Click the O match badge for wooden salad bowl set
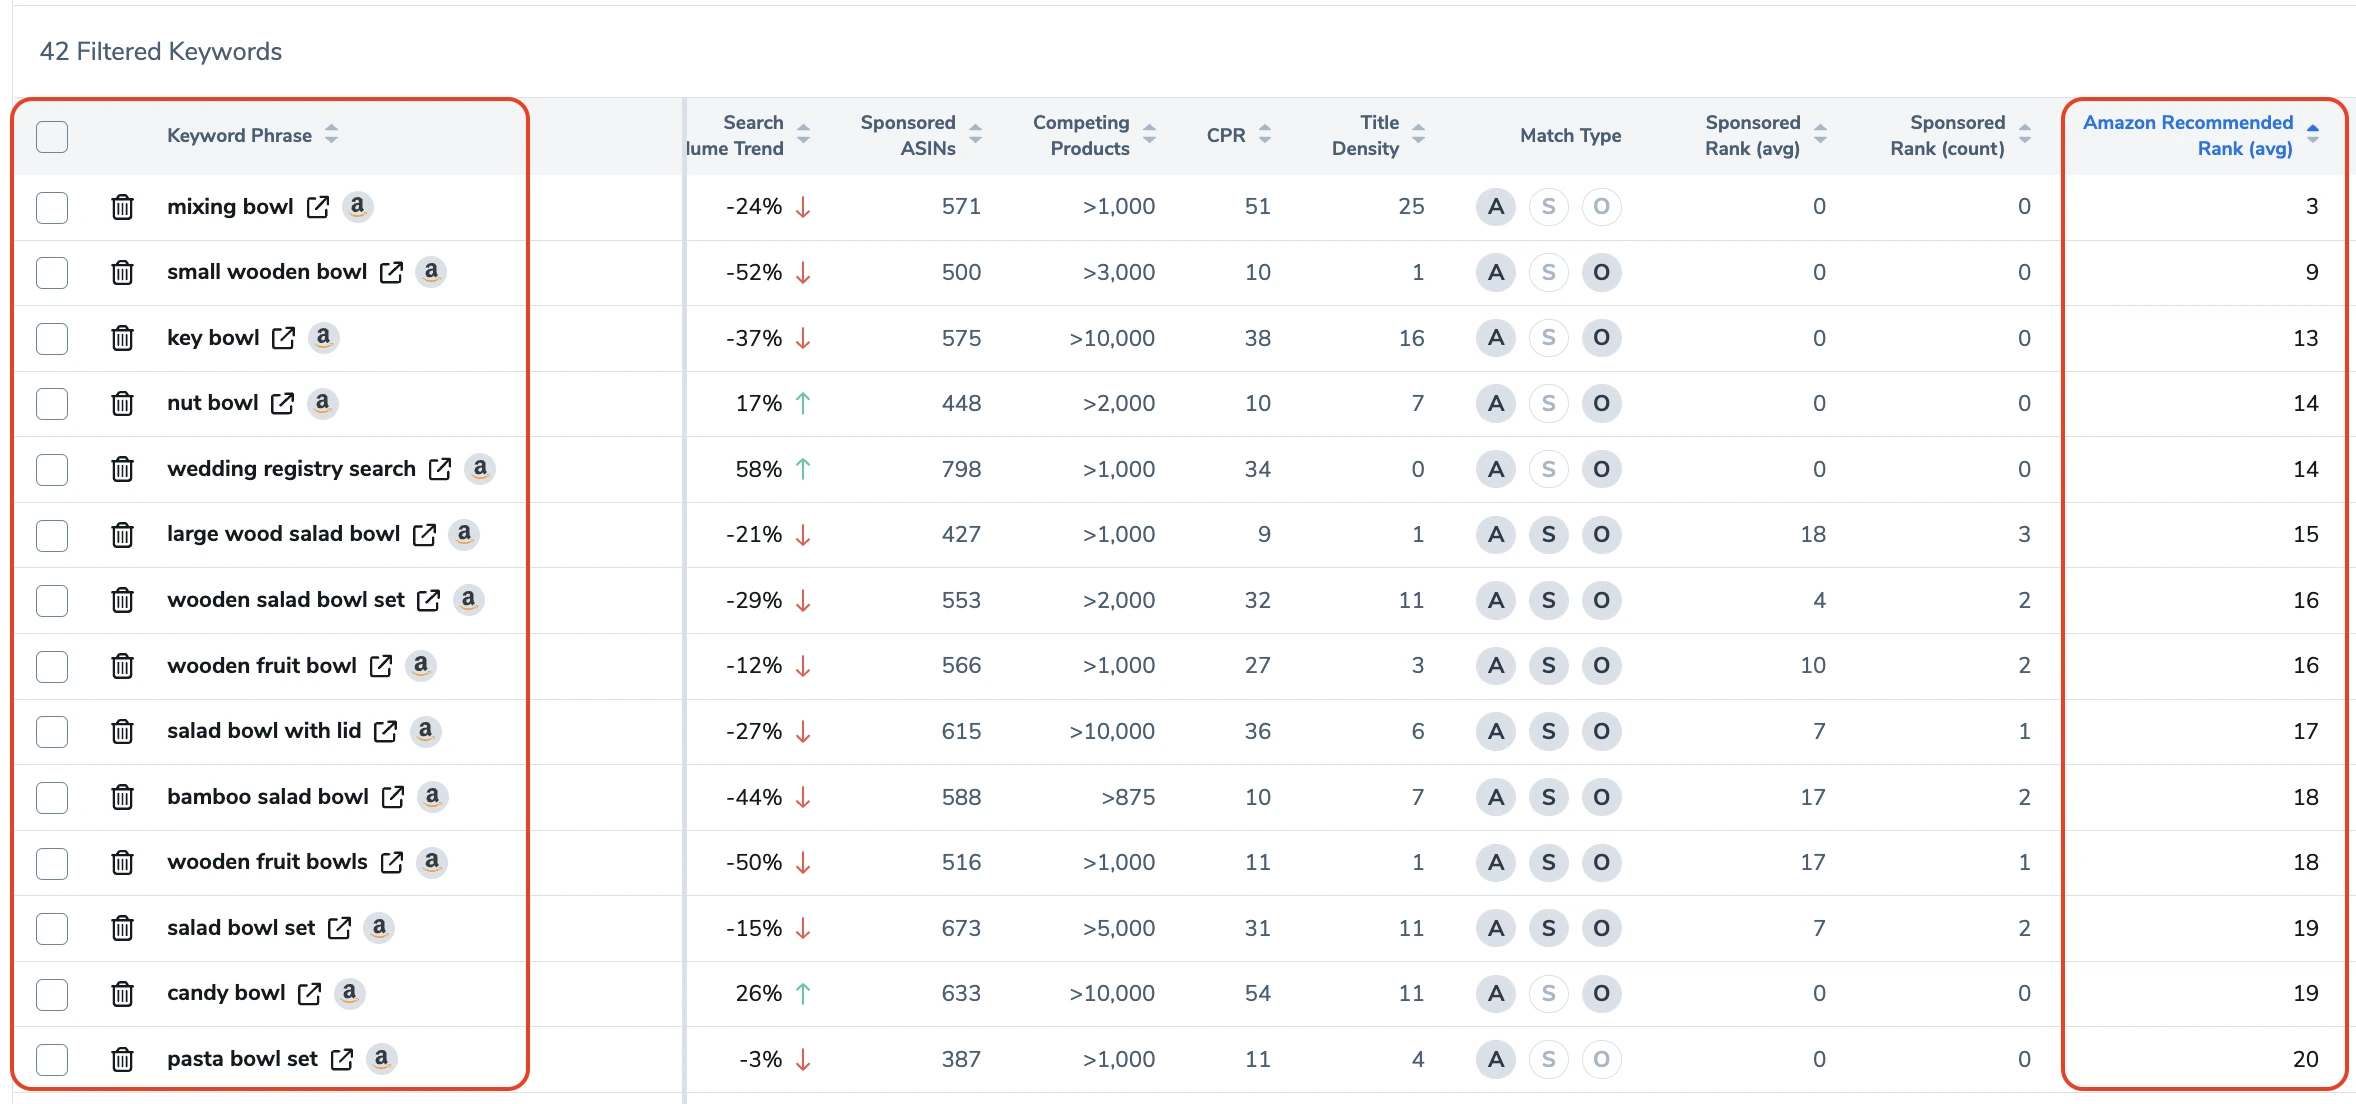The height and width of the screenshot is (1104, 2356). [1601, 600]
